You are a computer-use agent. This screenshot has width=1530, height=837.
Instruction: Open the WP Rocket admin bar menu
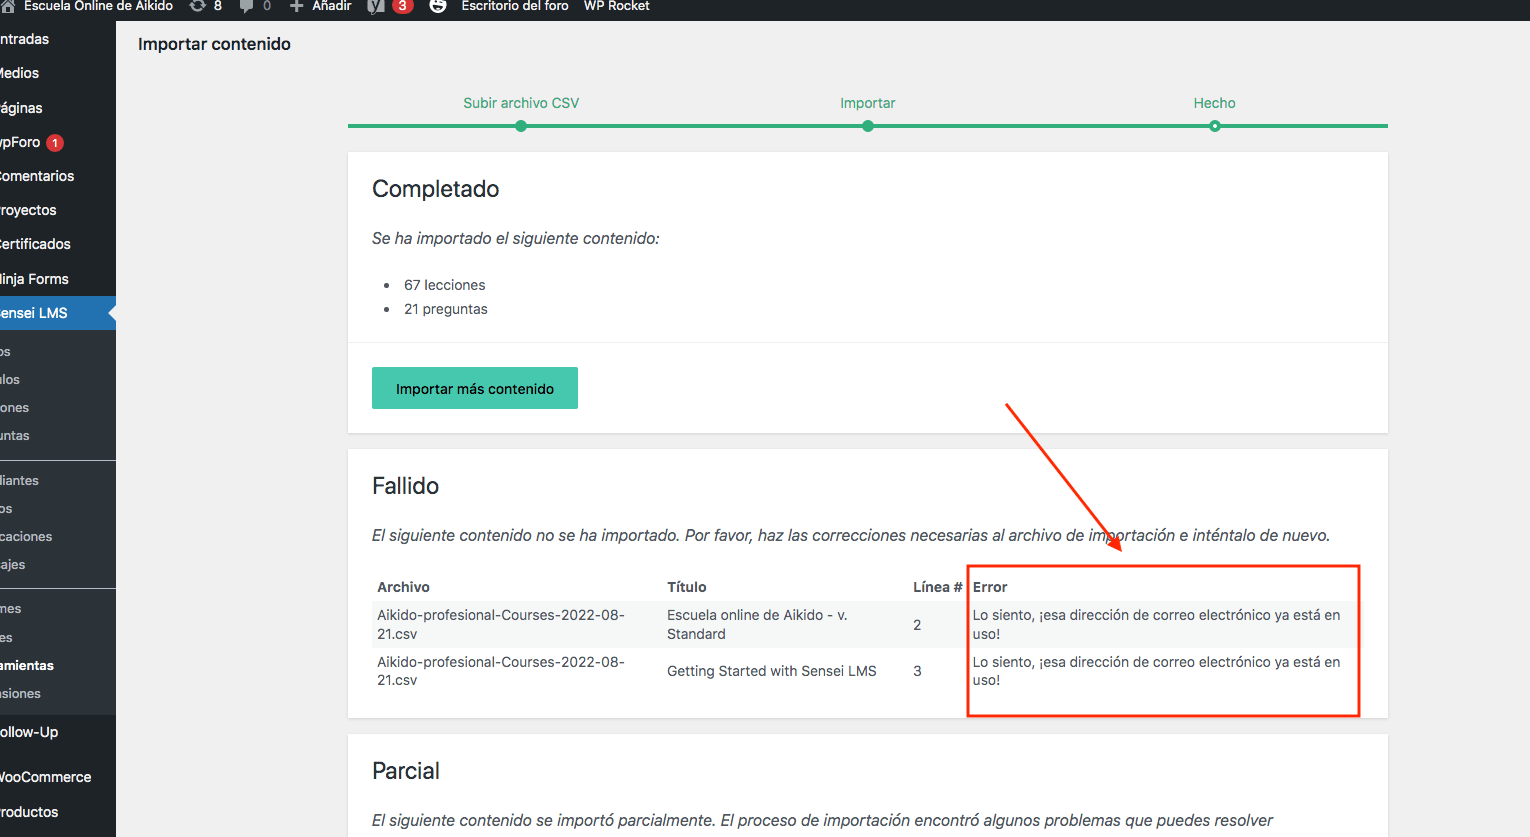coord(617,6)
